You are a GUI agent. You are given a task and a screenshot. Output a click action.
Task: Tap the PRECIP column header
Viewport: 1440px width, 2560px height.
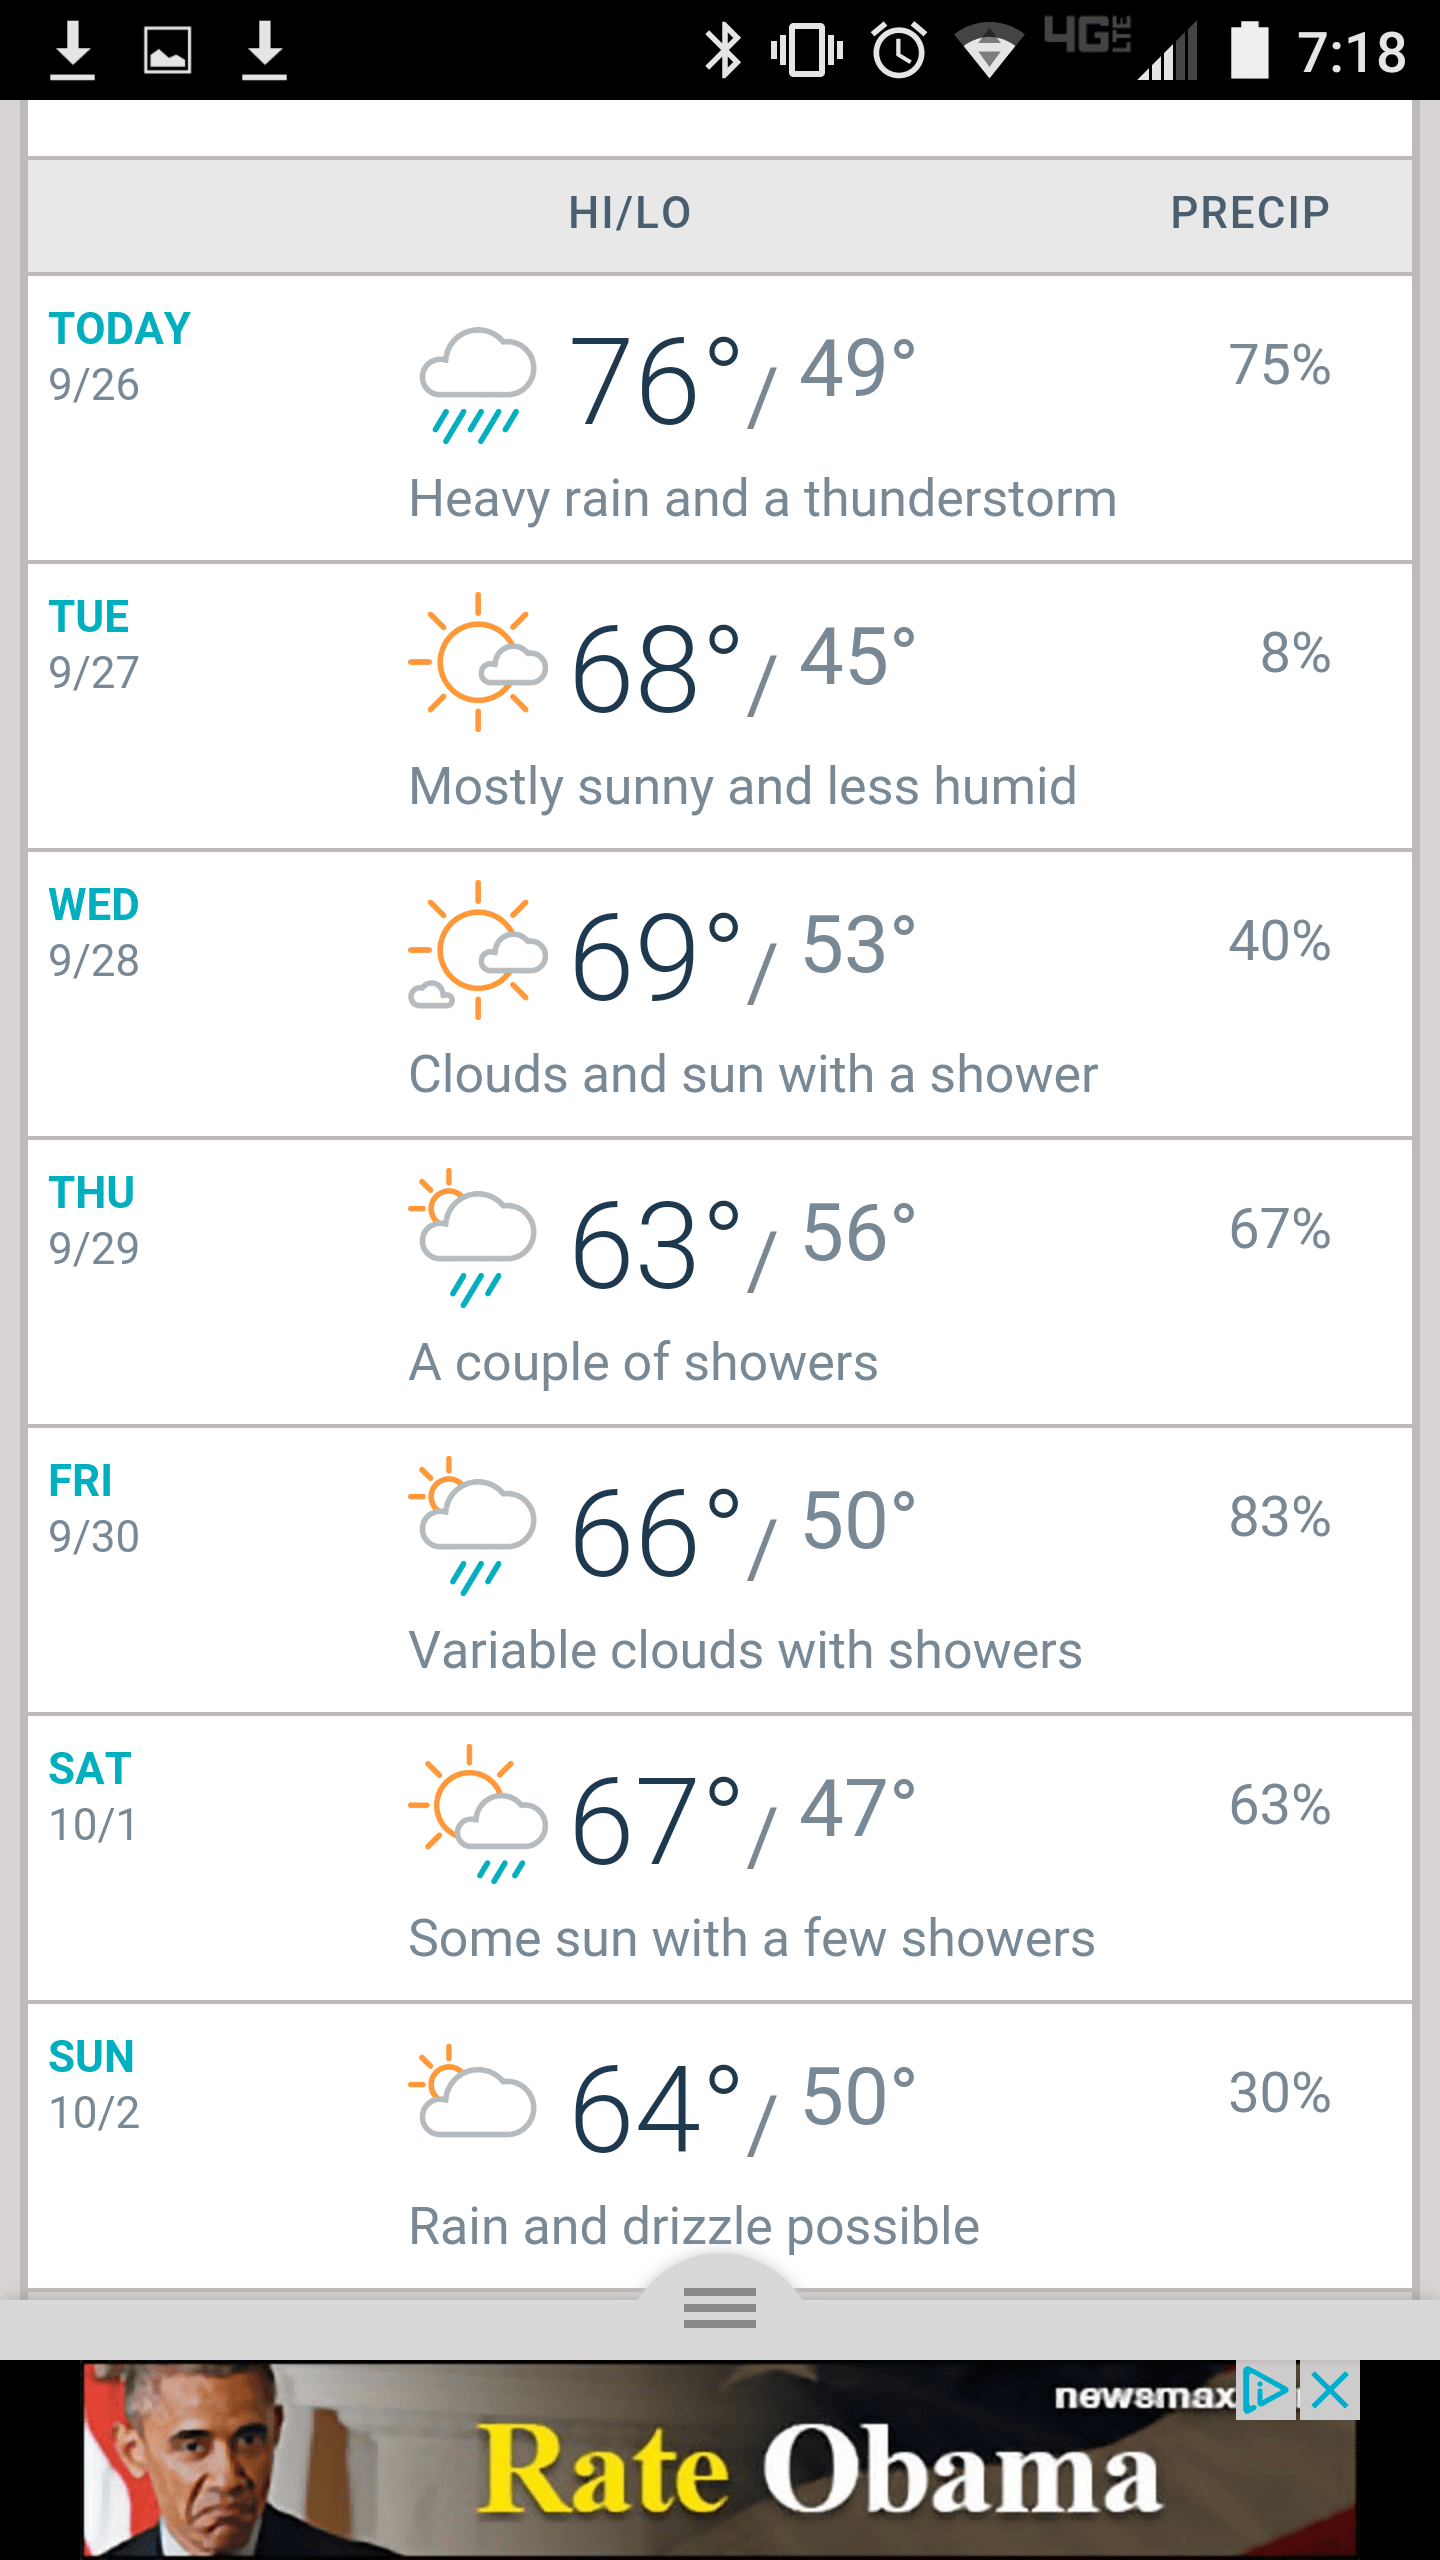[1250, 213]
